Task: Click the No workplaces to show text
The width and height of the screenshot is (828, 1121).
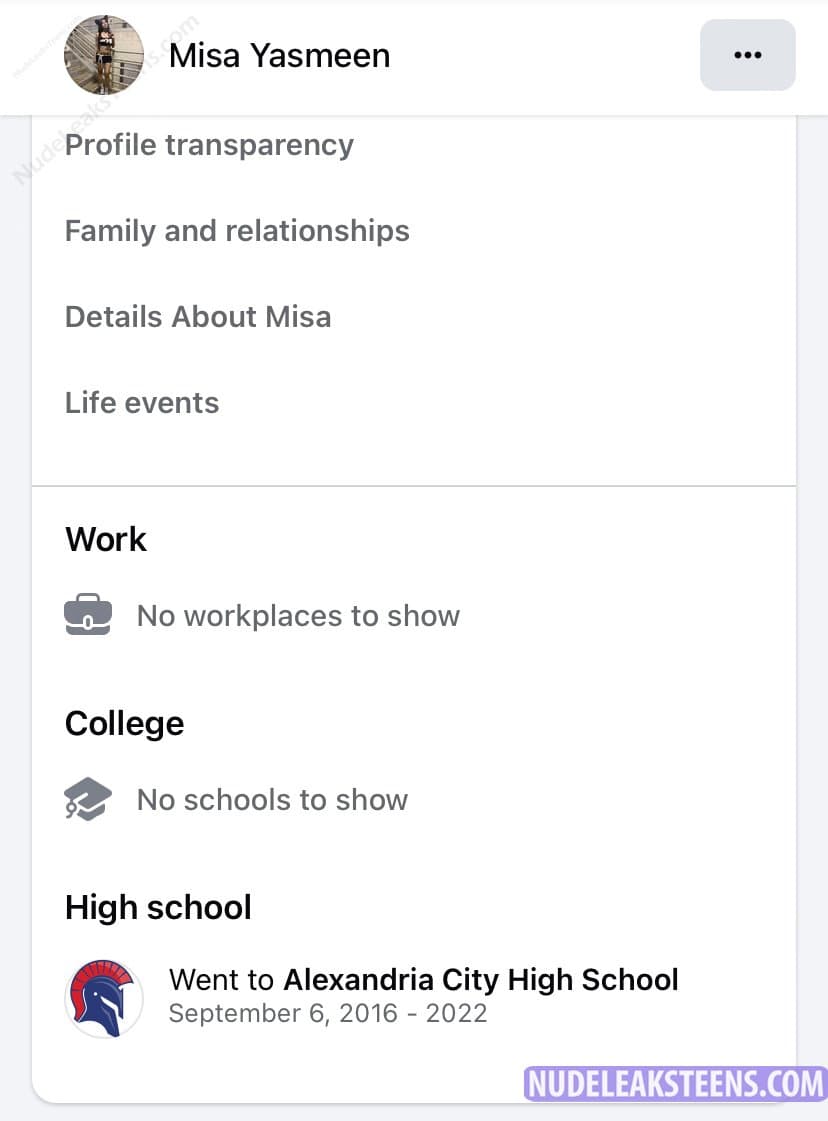Action: pyautogui.click(x=298, y=616)
